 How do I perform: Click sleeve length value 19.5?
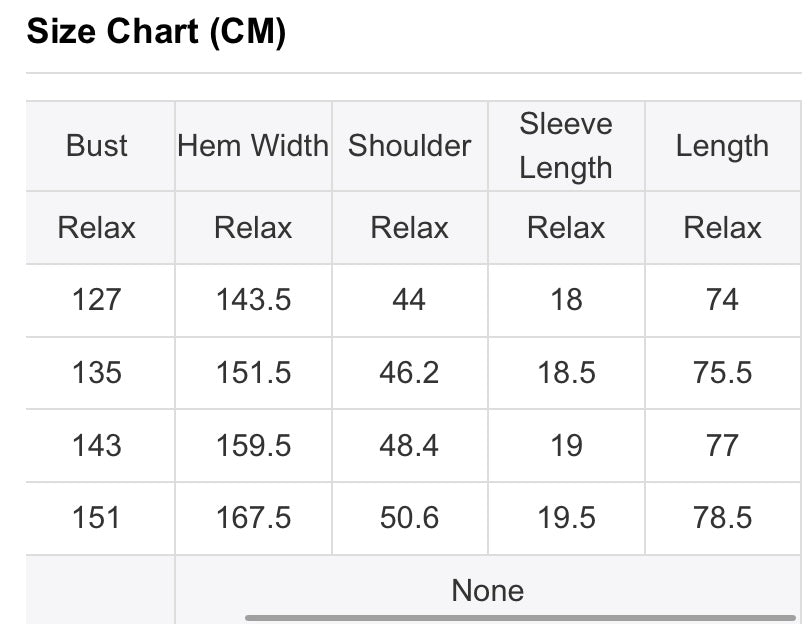click(567, 518)
